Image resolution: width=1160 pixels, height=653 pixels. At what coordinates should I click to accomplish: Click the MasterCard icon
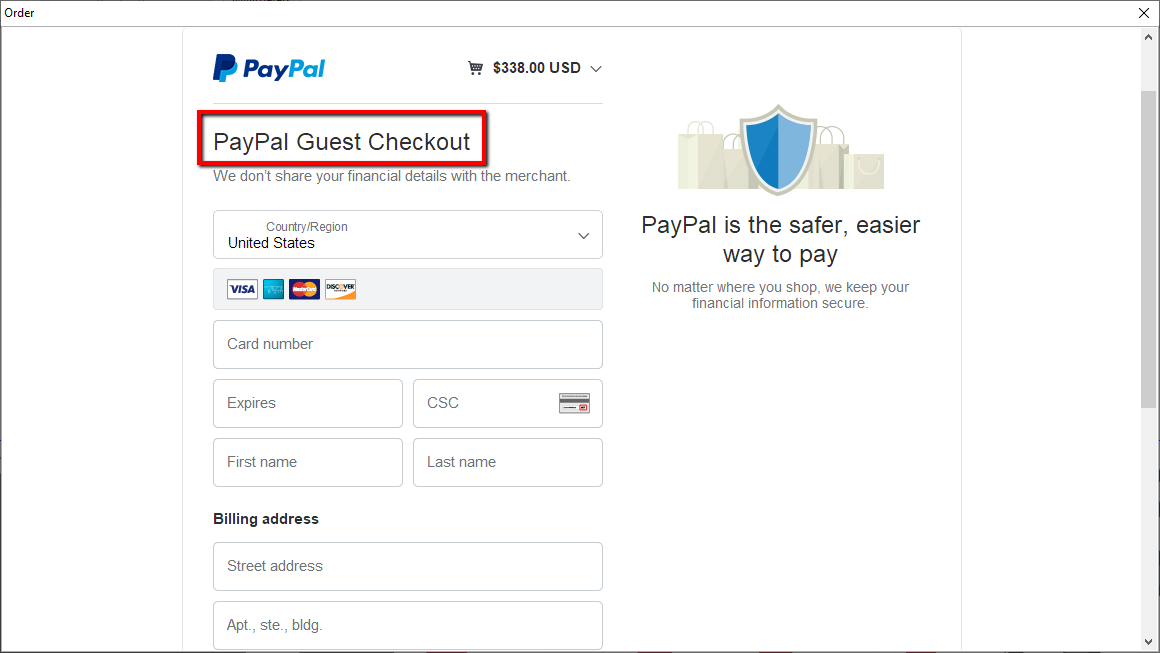click(304, 289)
